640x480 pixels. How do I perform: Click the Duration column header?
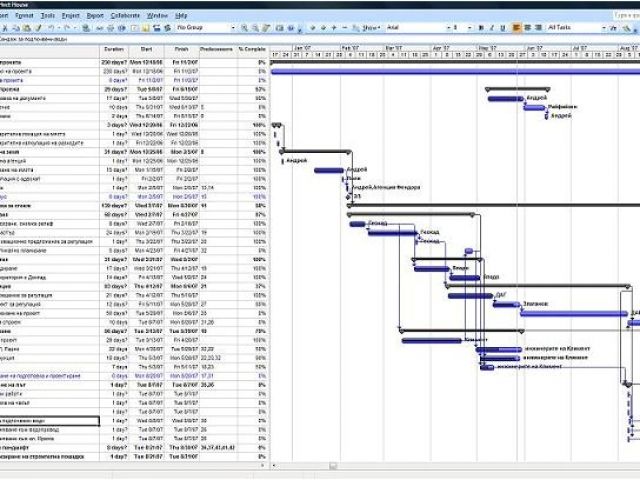coord(114,48)
